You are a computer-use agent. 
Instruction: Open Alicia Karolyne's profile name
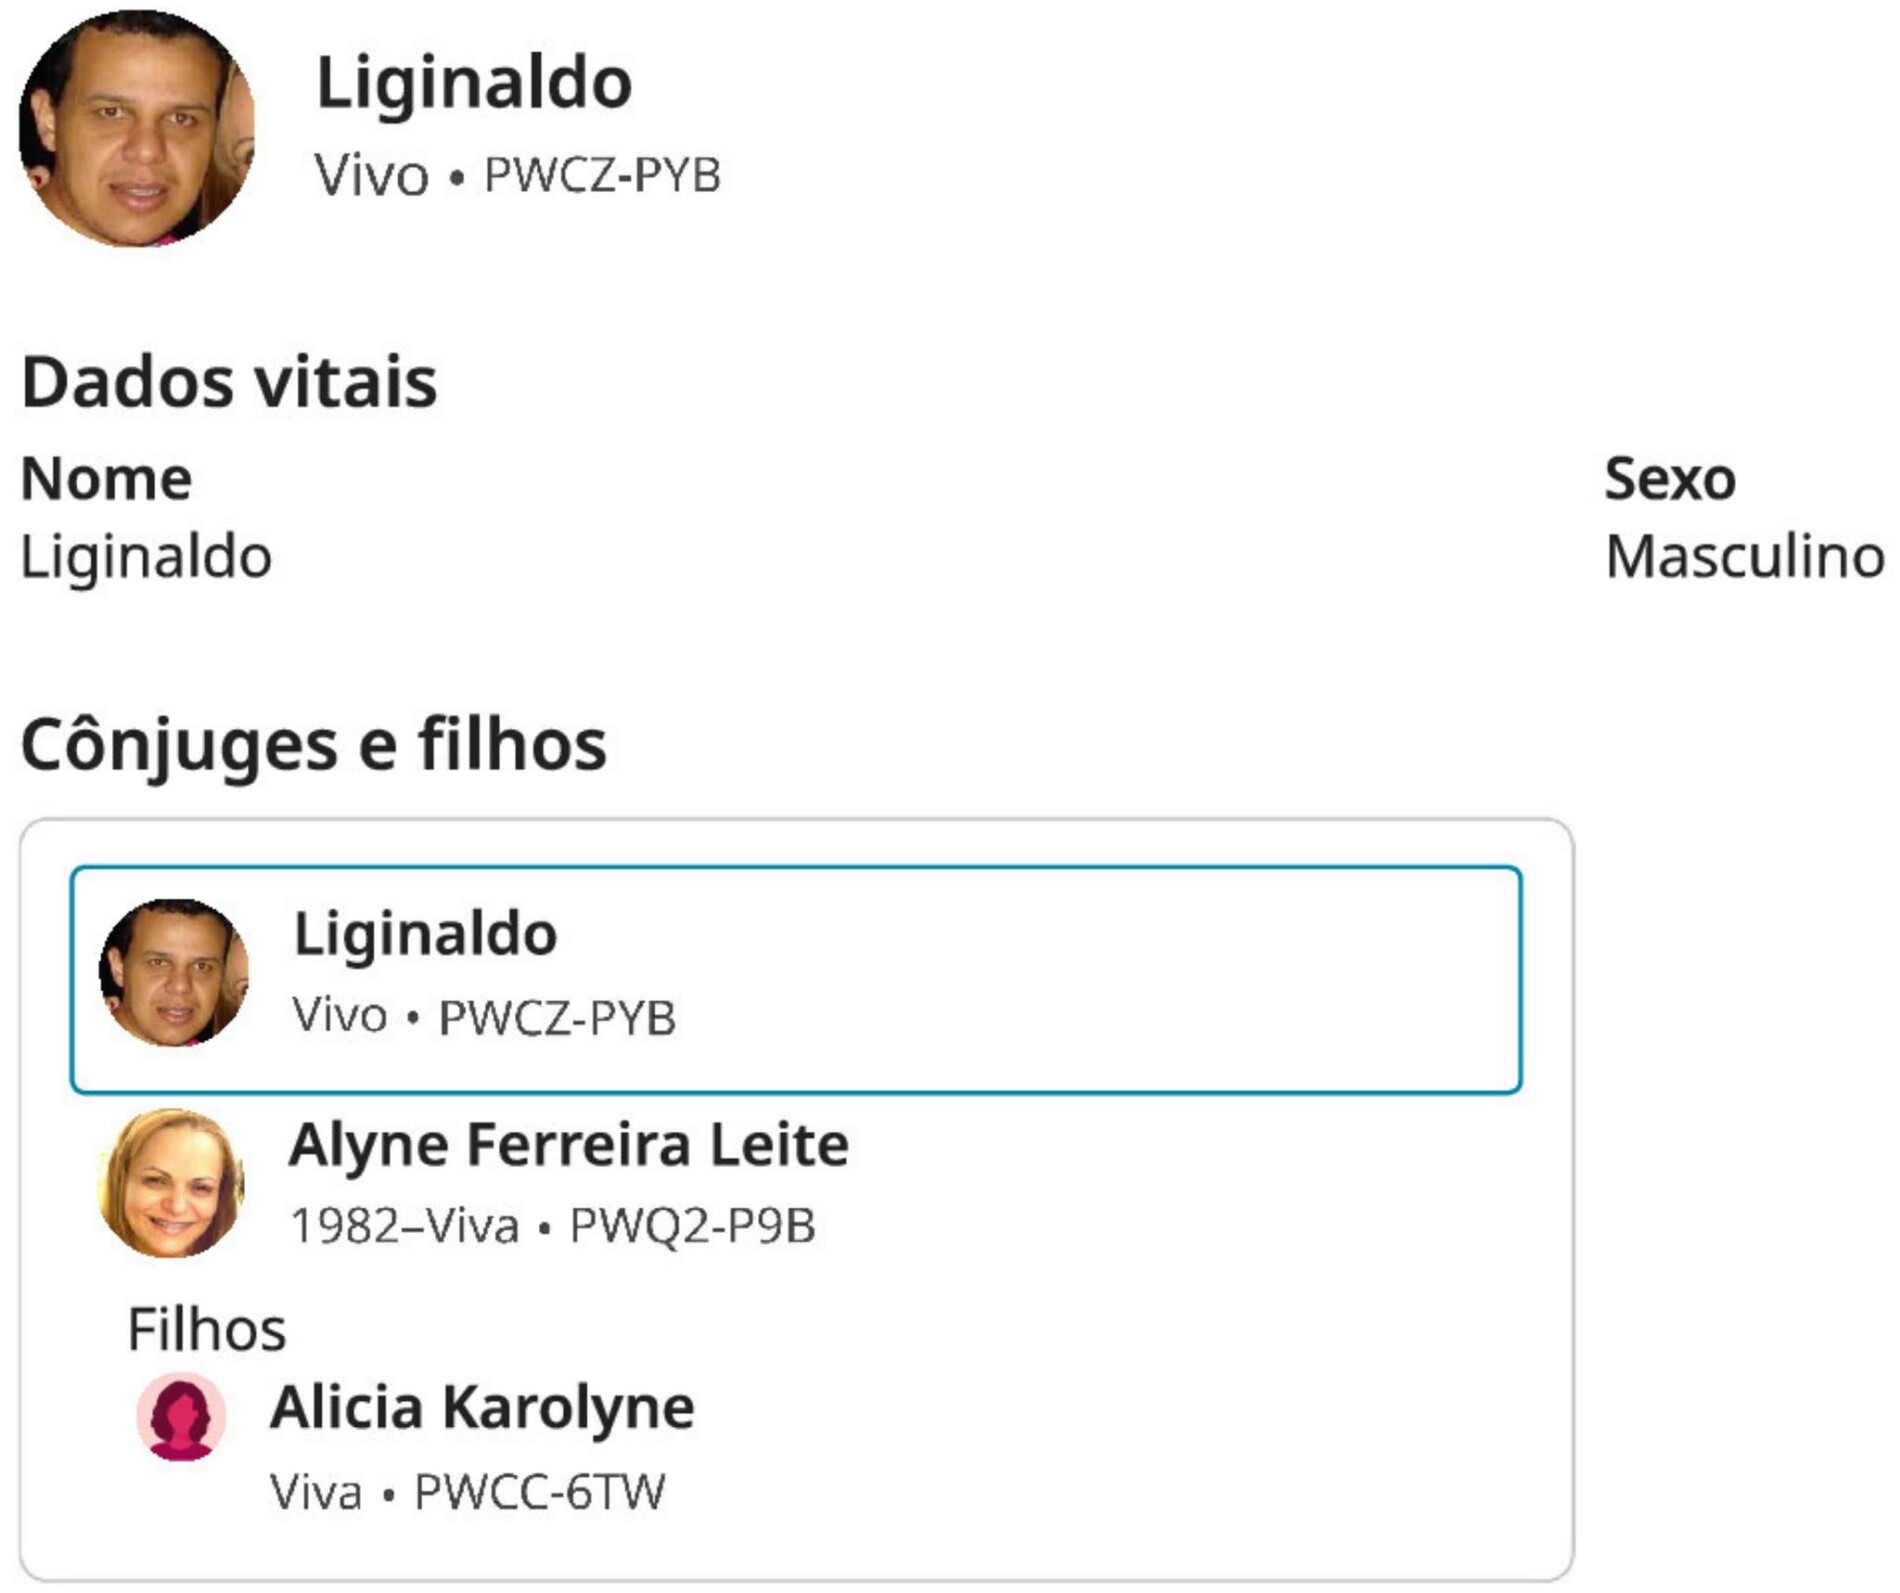coord(482,1408)
